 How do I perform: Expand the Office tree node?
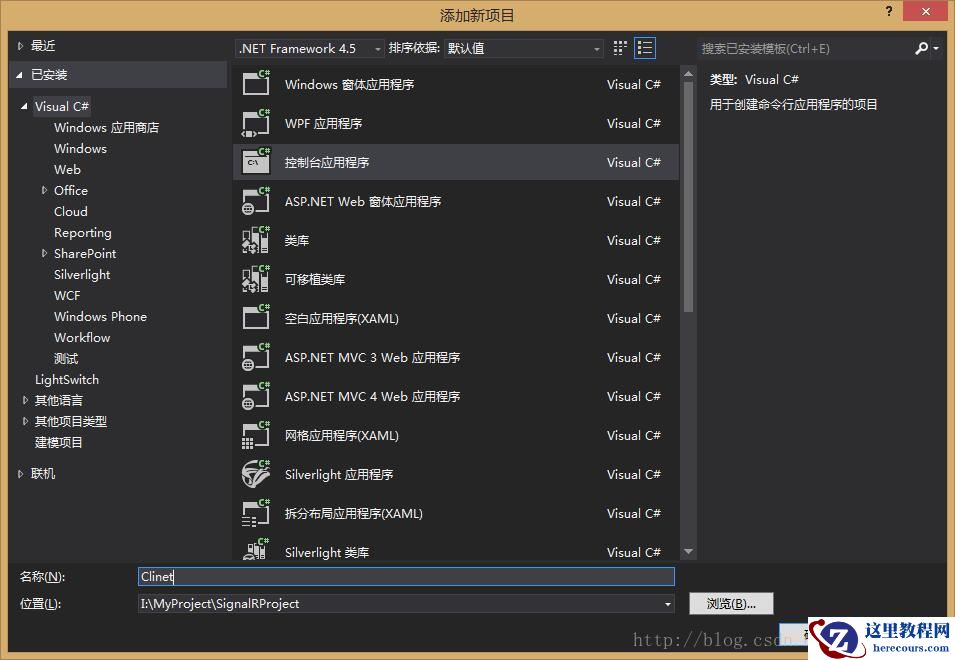(x=43, y=190)
